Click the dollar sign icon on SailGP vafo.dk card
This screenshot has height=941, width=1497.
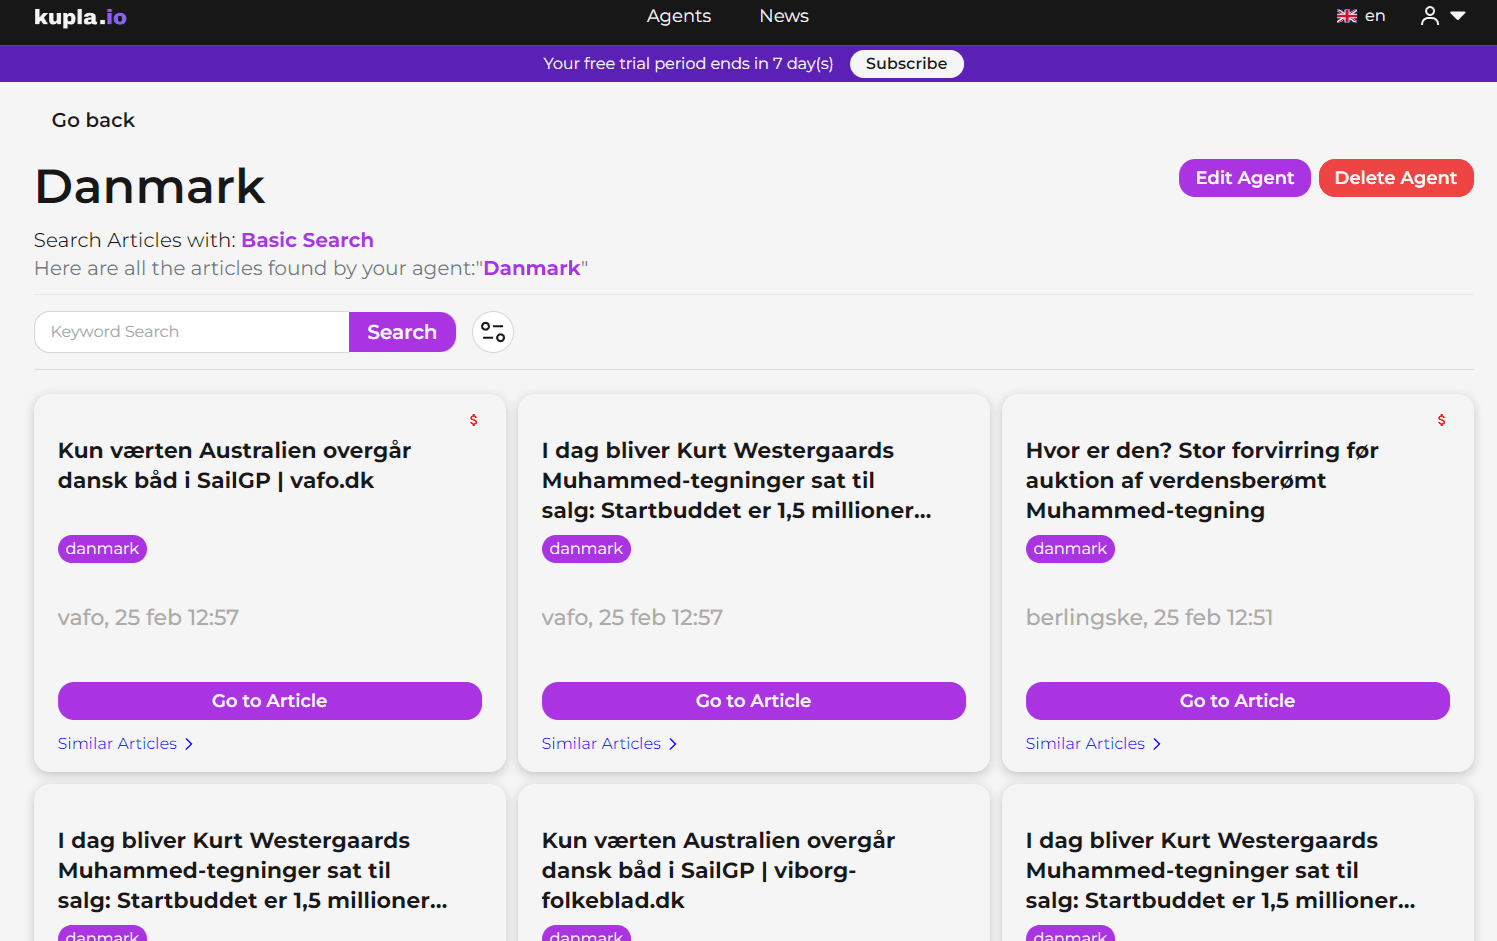[474, 420]
